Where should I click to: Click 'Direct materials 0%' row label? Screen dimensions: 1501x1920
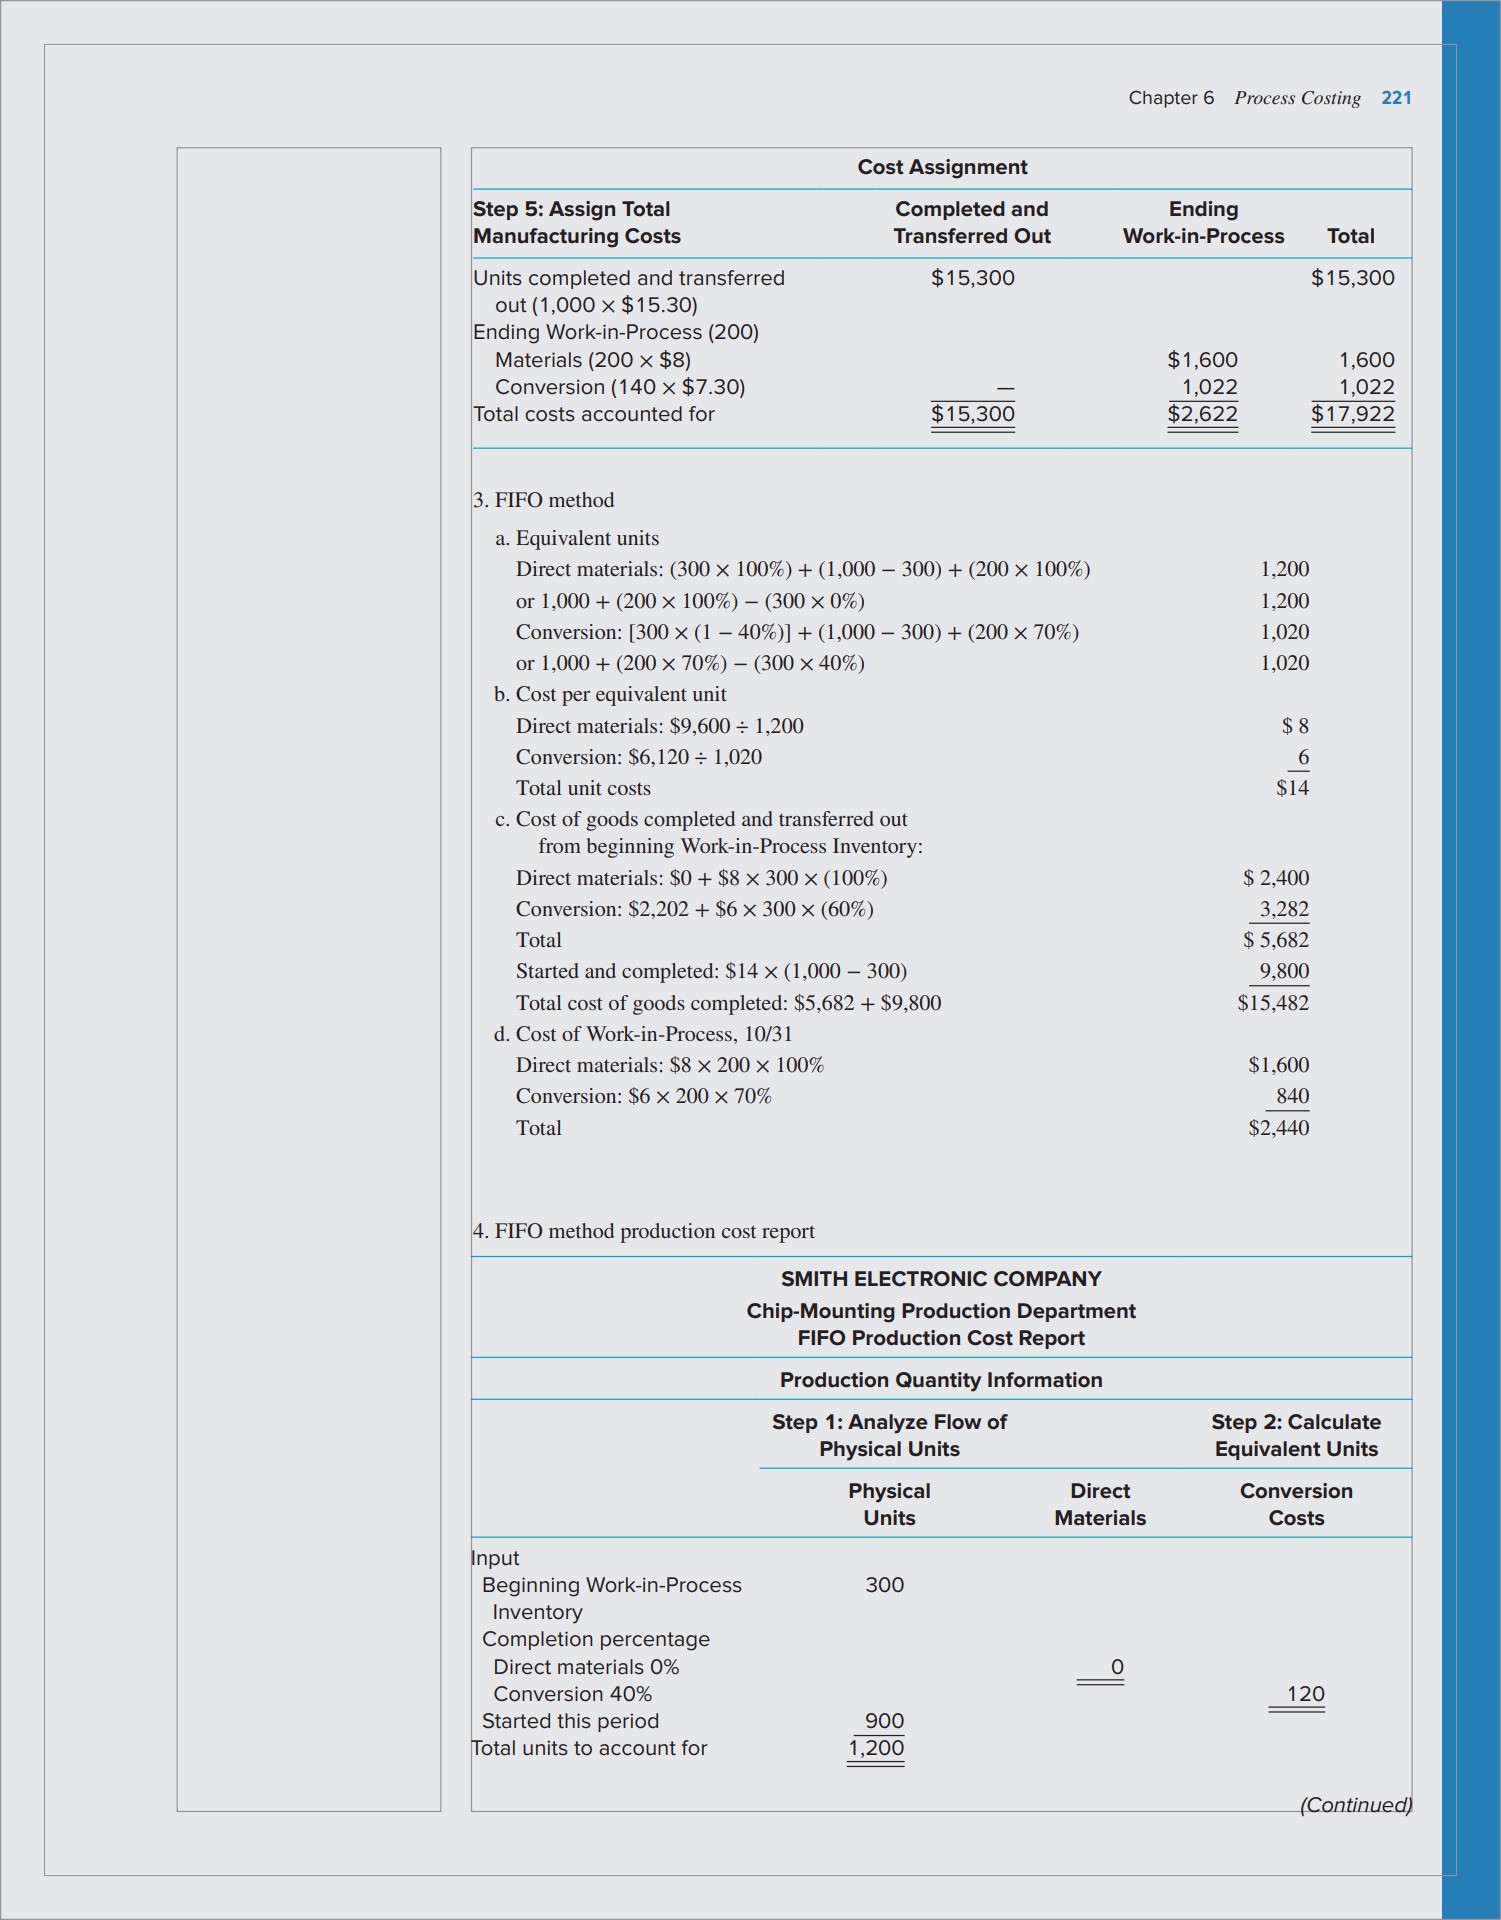(586, 1667)
